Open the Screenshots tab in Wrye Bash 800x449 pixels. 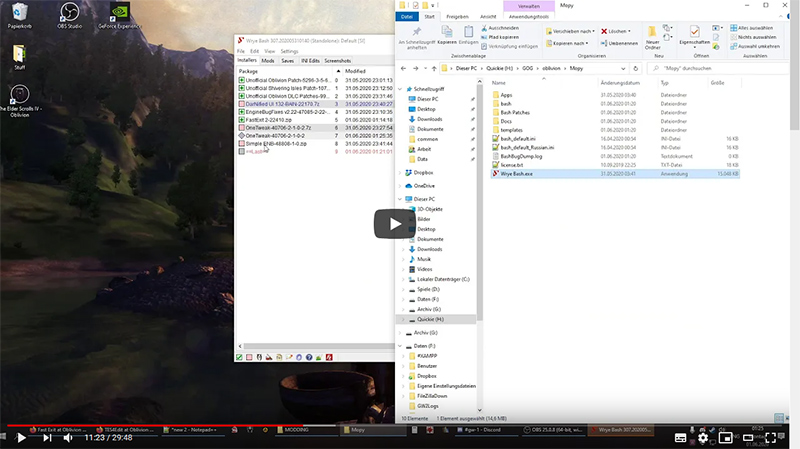tap(337, 61)
